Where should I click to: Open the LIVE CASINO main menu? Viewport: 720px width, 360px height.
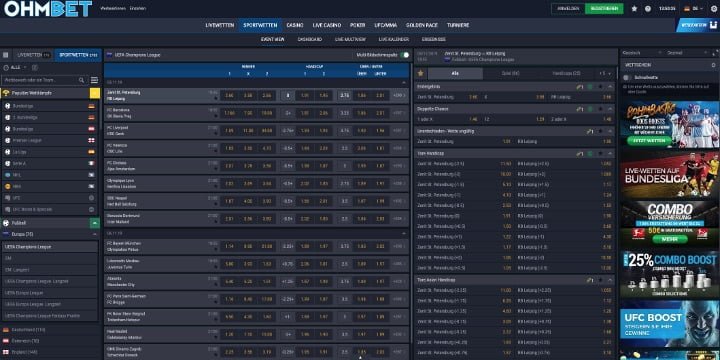[326, 25]
